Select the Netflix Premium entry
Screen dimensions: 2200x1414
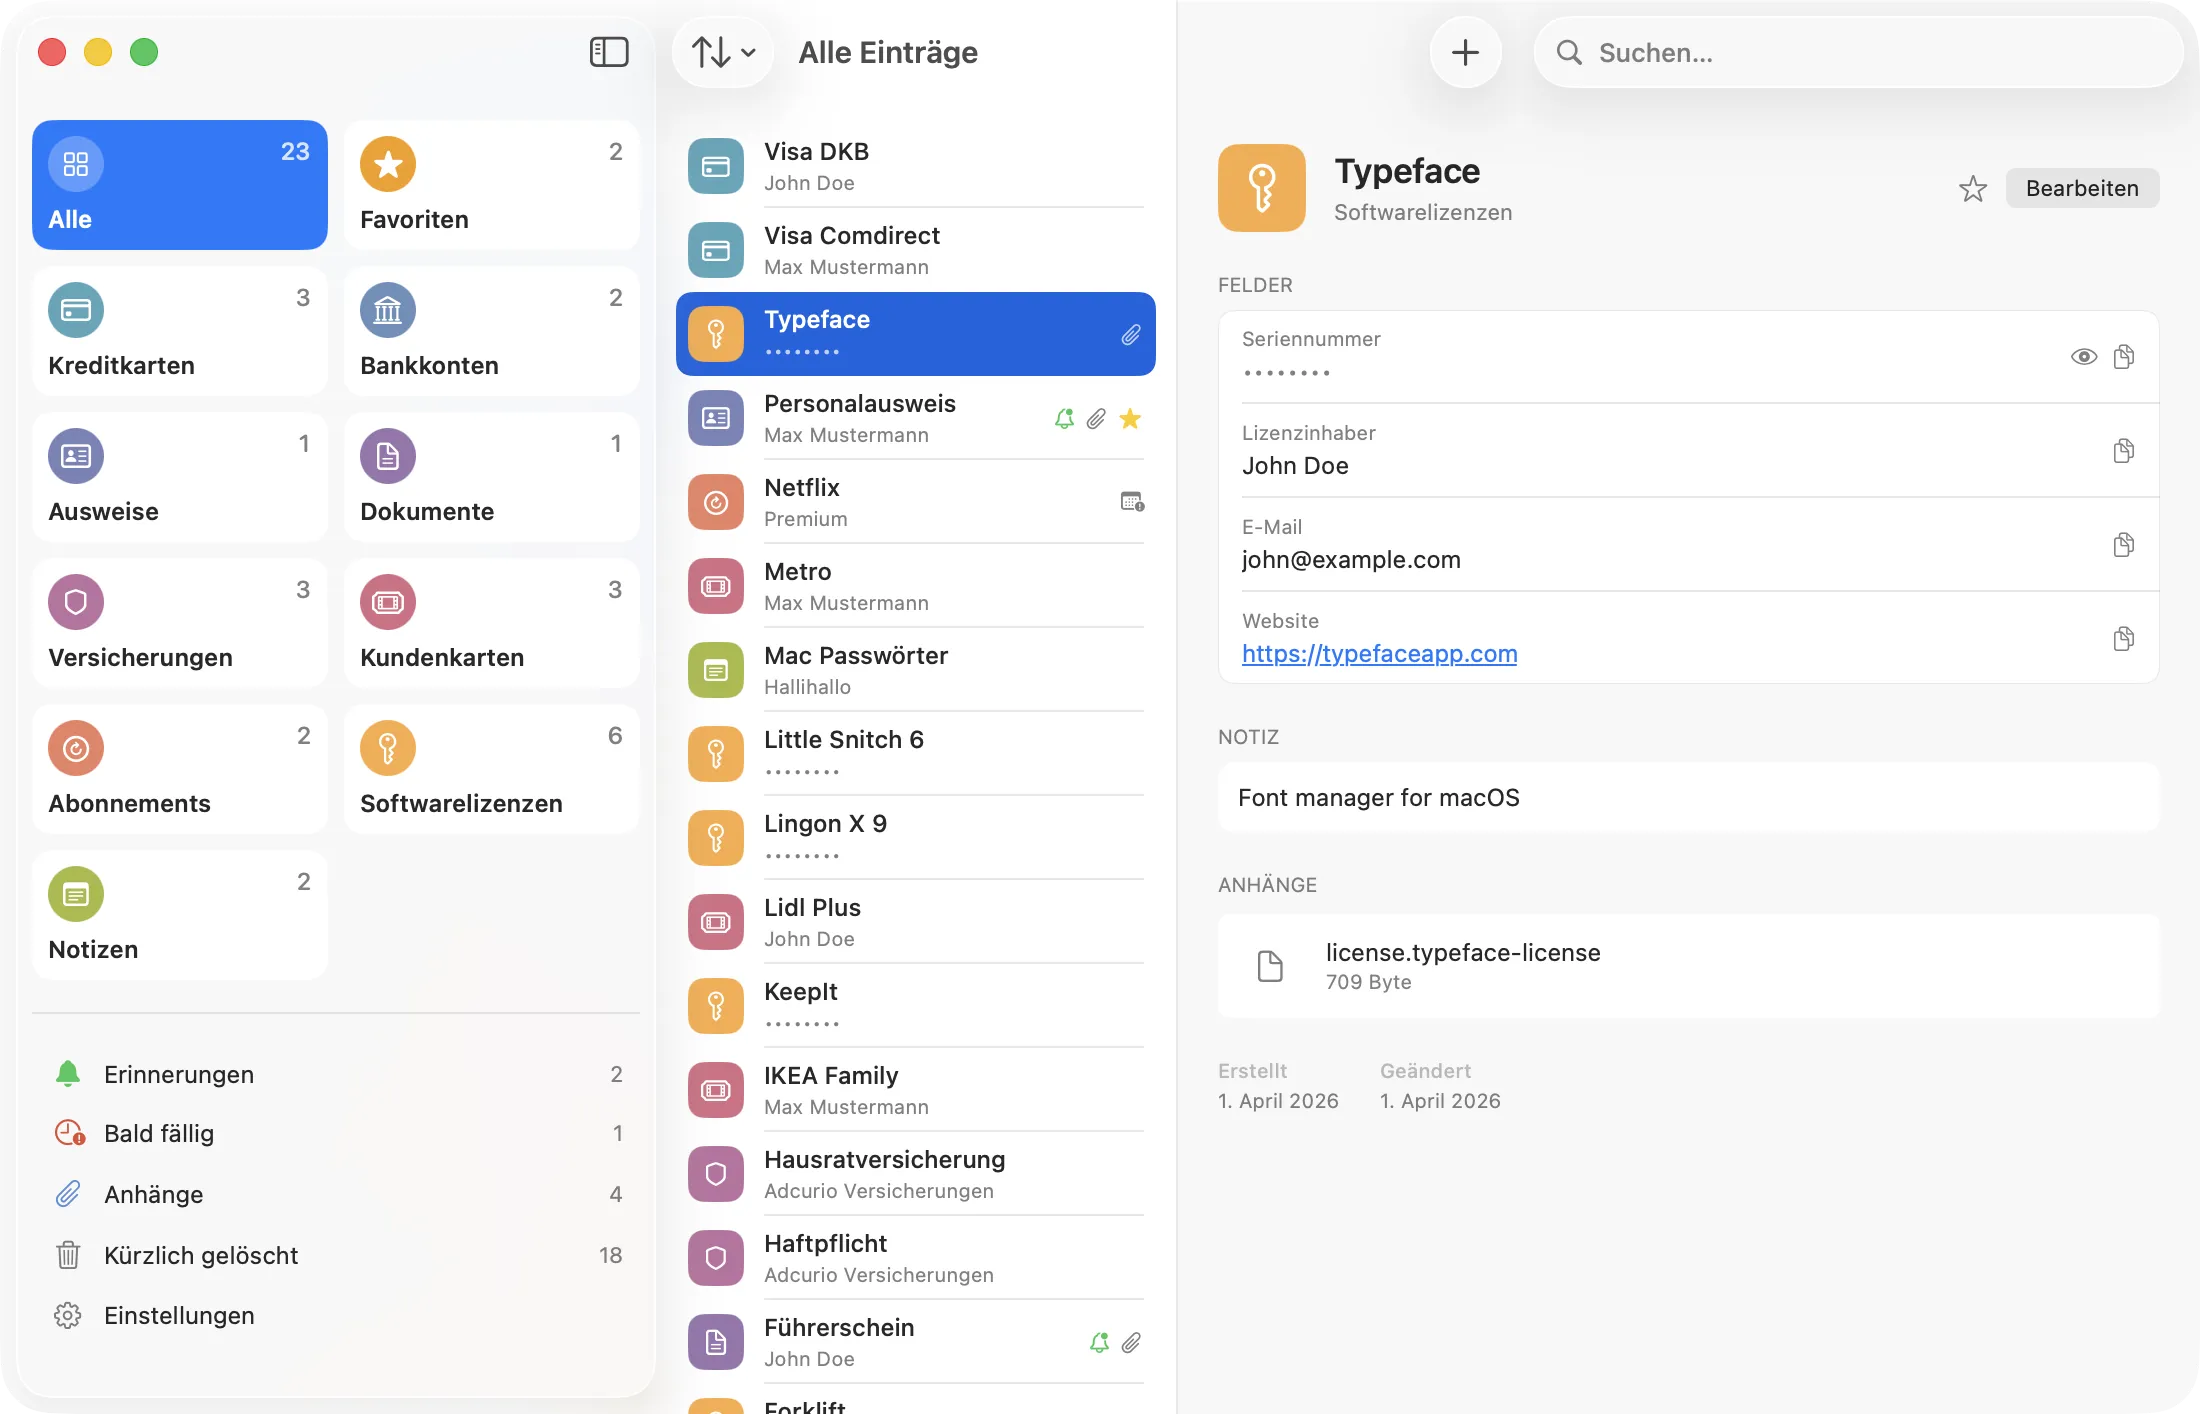pyautogui.click(x=914, y=502)
